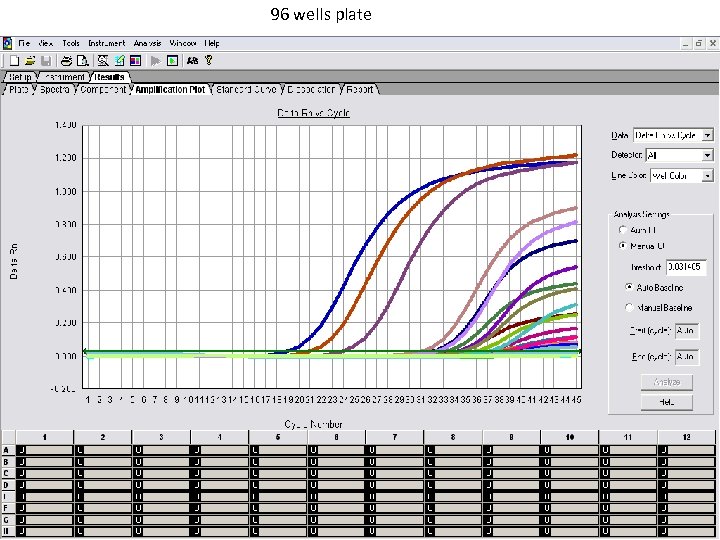Select the Amplification Plot sub-tab
The width and height of the screenshot is (720, 540).
click(x=170, y=90)
